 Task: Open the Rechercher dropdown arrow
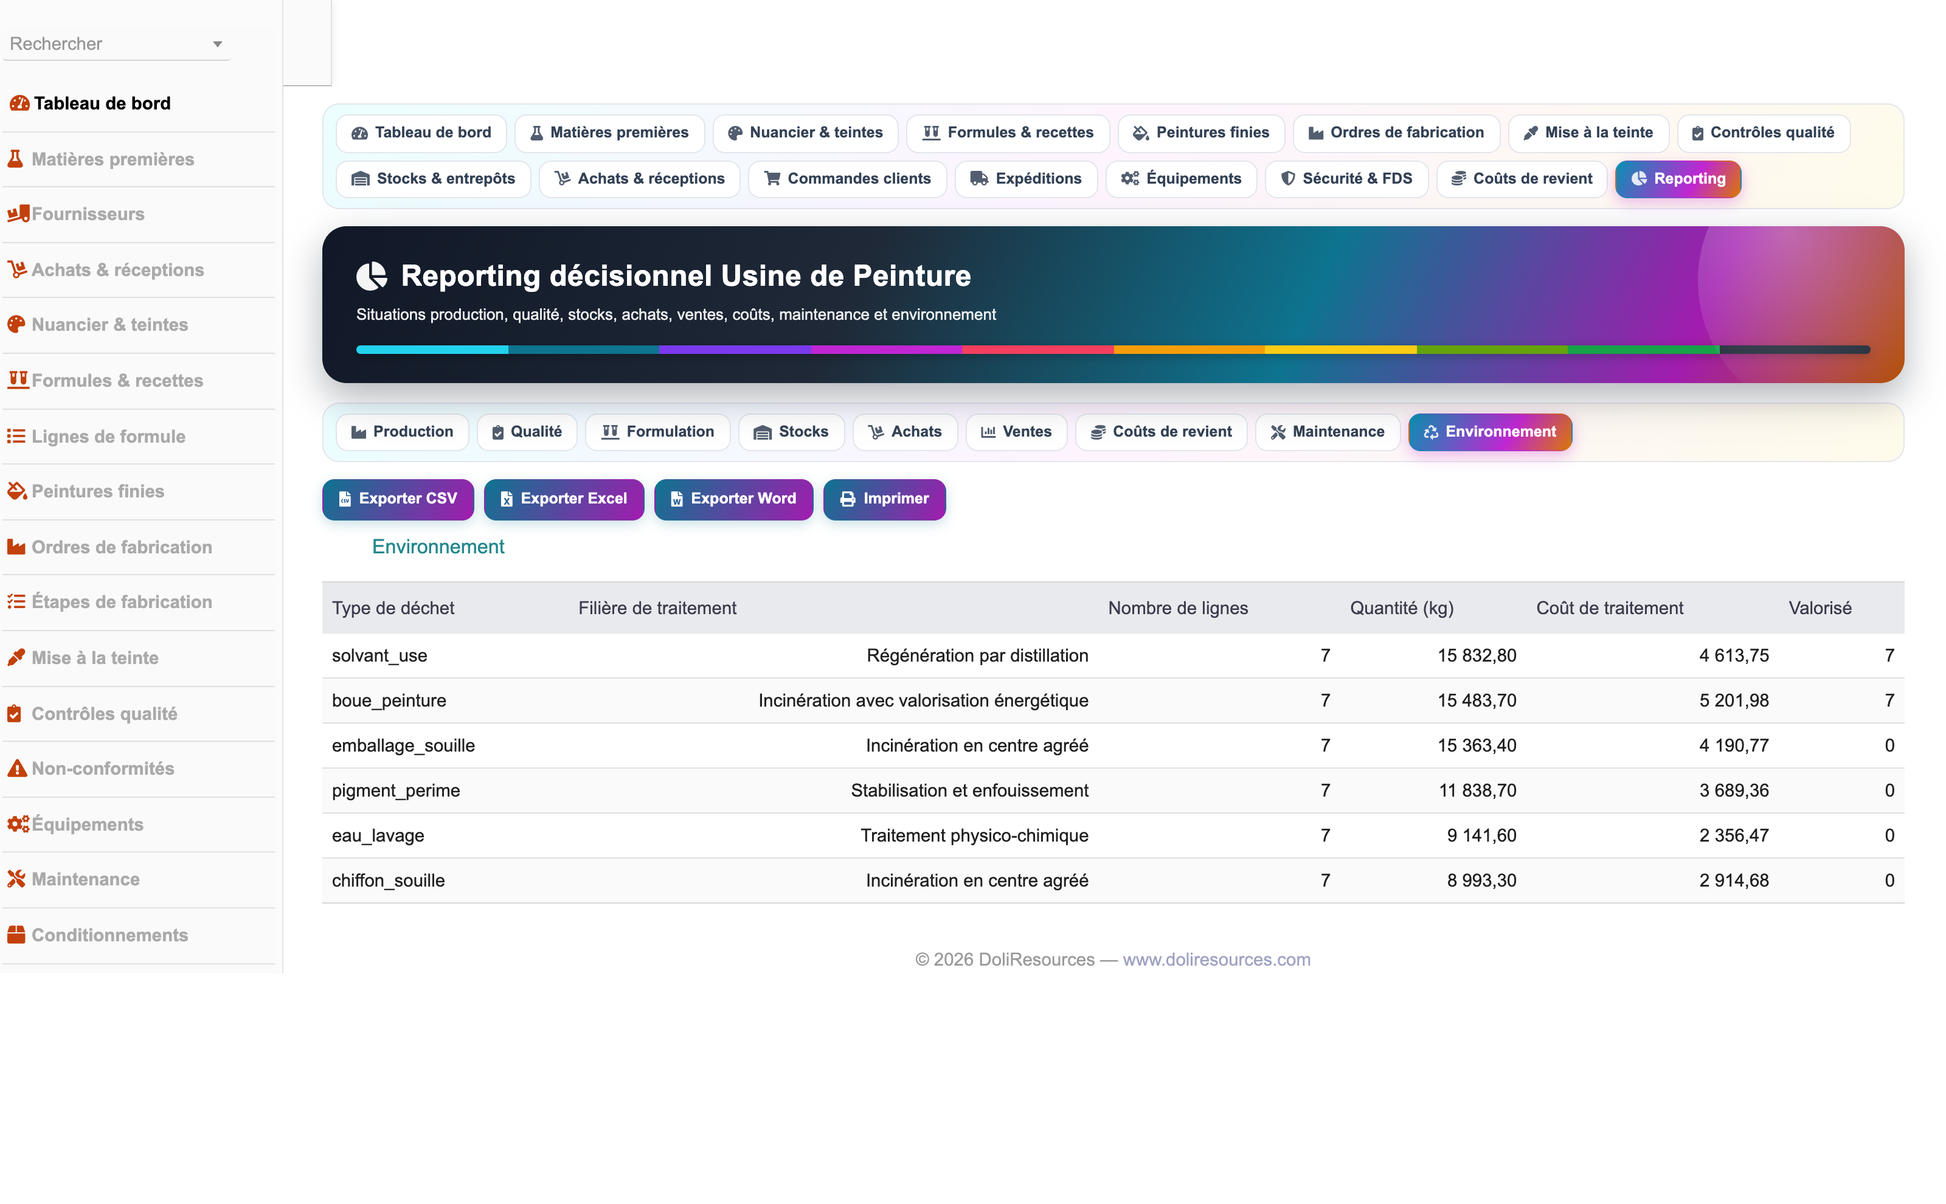coord(217,44)
